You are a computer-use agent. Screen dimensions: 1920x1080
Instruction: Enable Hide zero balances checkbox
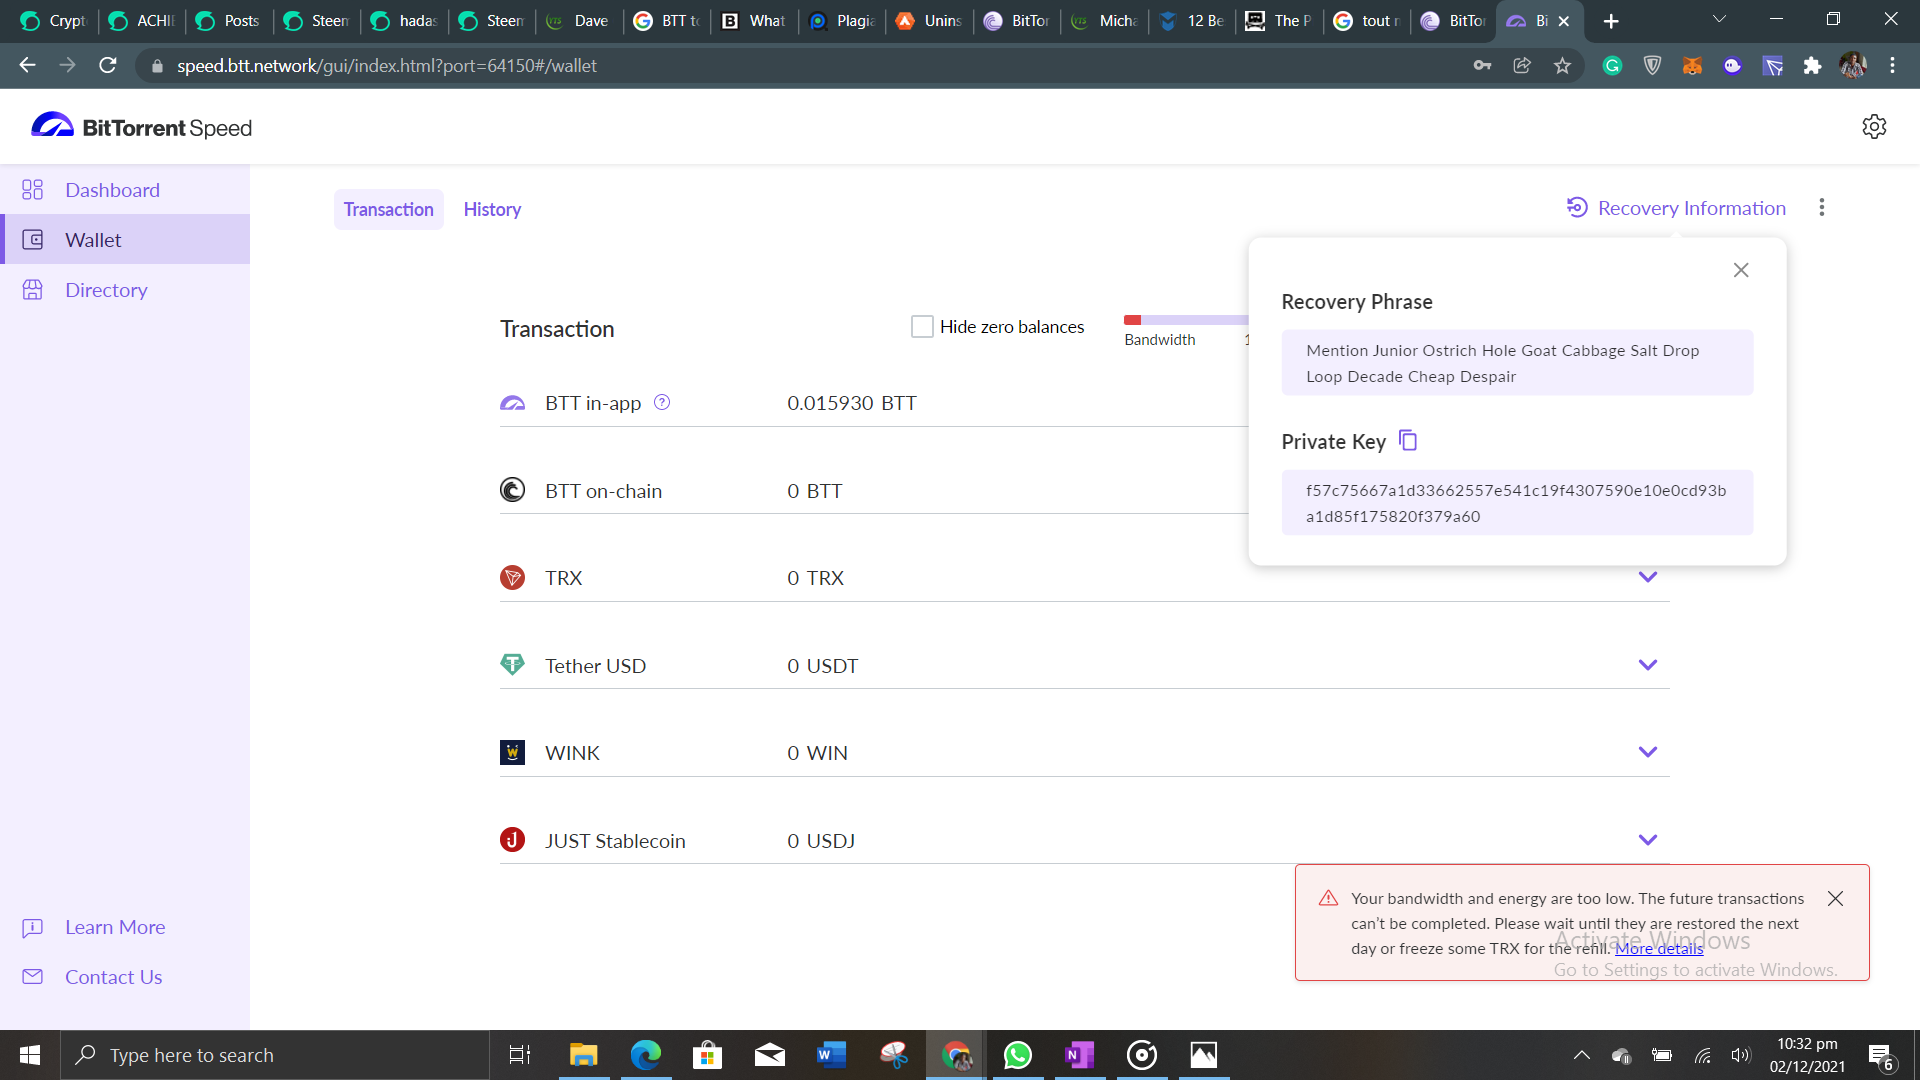pos(922,327)
